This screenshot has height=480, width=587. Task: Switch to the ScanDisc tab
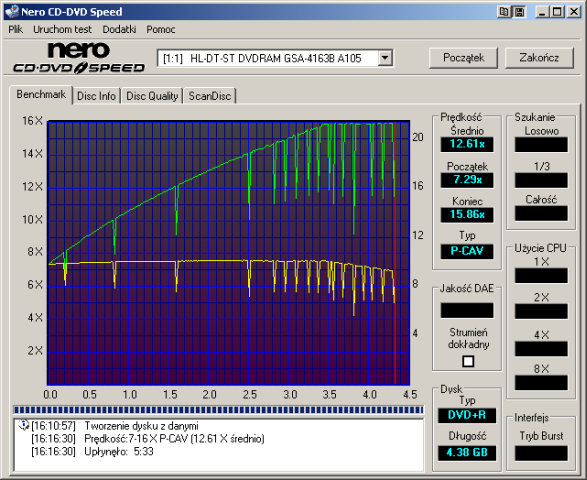coord(210,96)
